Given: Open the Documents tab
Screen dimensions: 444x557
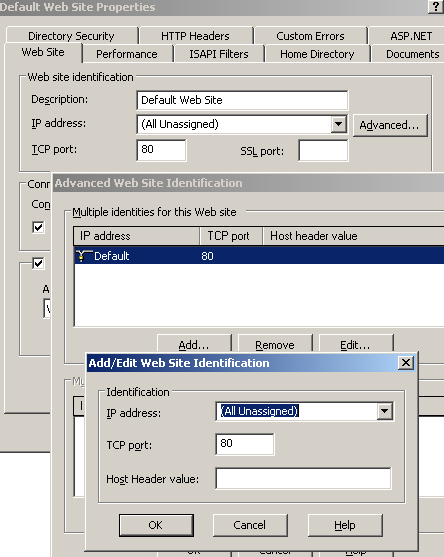Looking at the screenshot, I should (408, 54).
